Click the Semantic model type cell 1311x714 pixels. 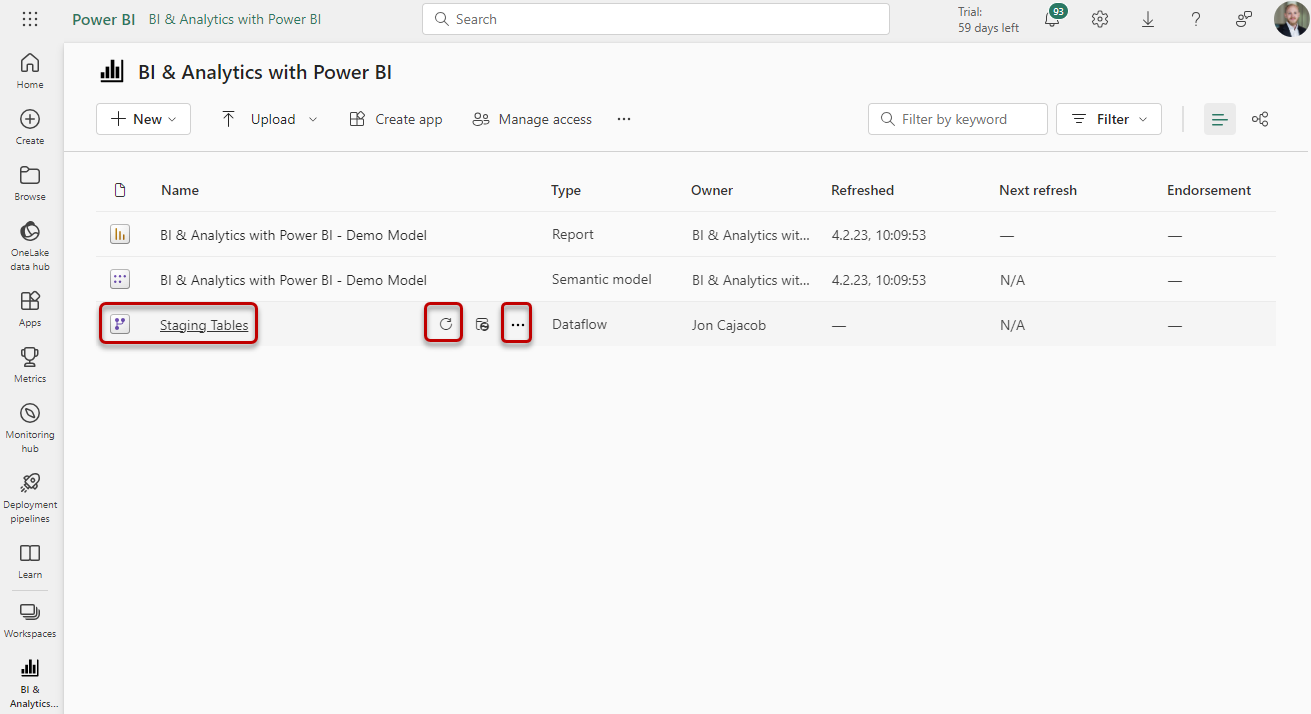click(601, 279)
